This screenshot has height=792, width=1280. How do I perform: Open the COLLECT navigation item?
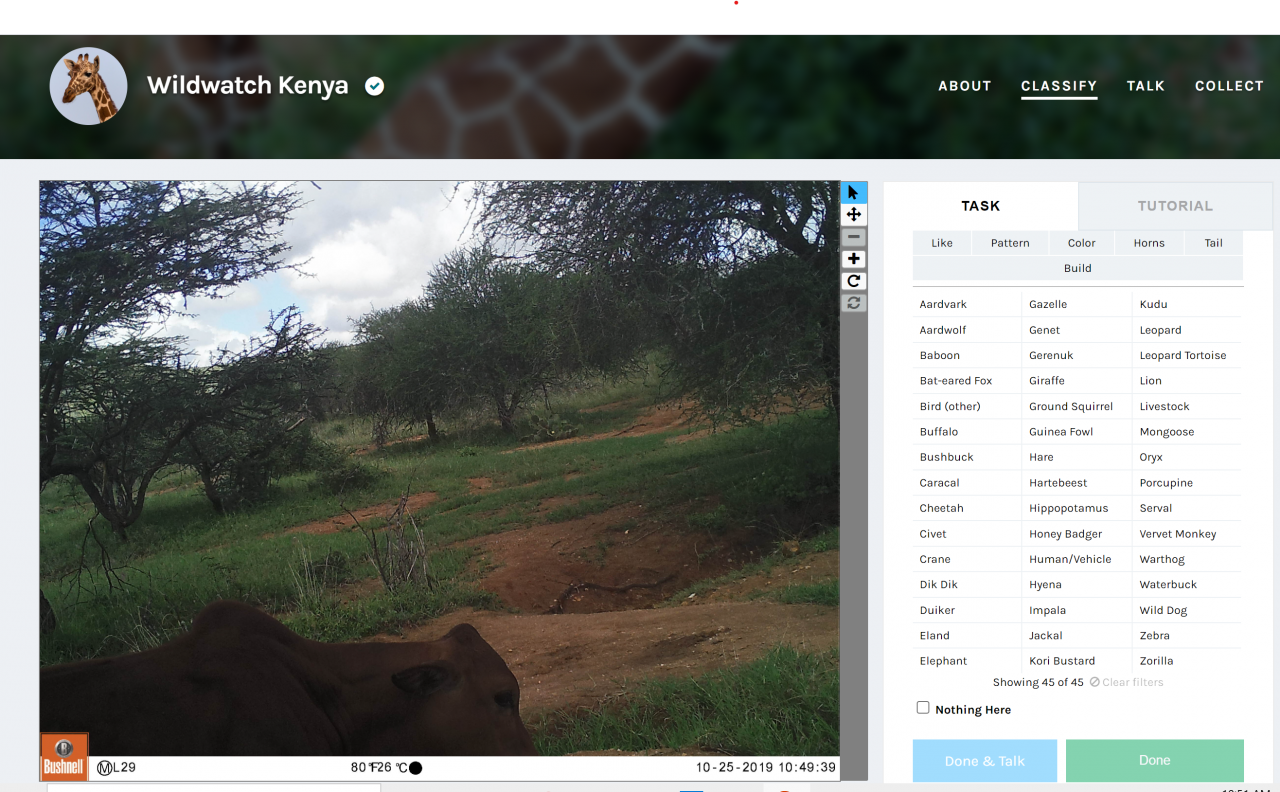point(1229,86)
